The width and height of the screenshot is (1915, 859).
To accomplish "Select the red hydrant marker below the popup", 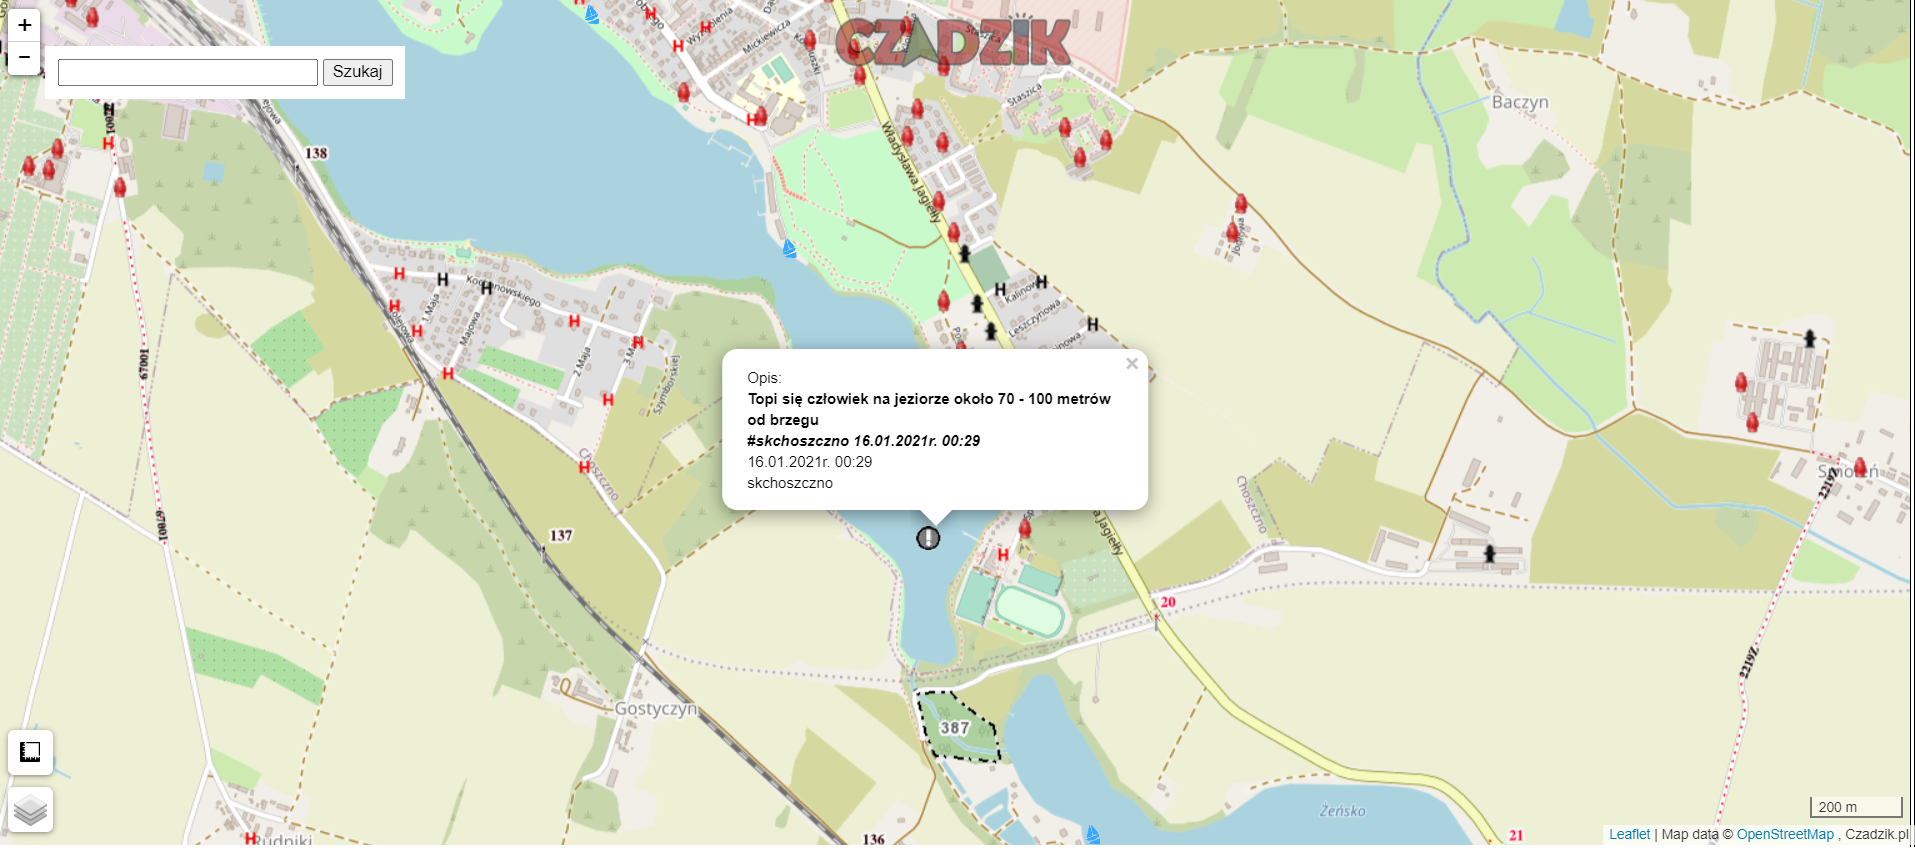I will click(x=1024, y=527).
